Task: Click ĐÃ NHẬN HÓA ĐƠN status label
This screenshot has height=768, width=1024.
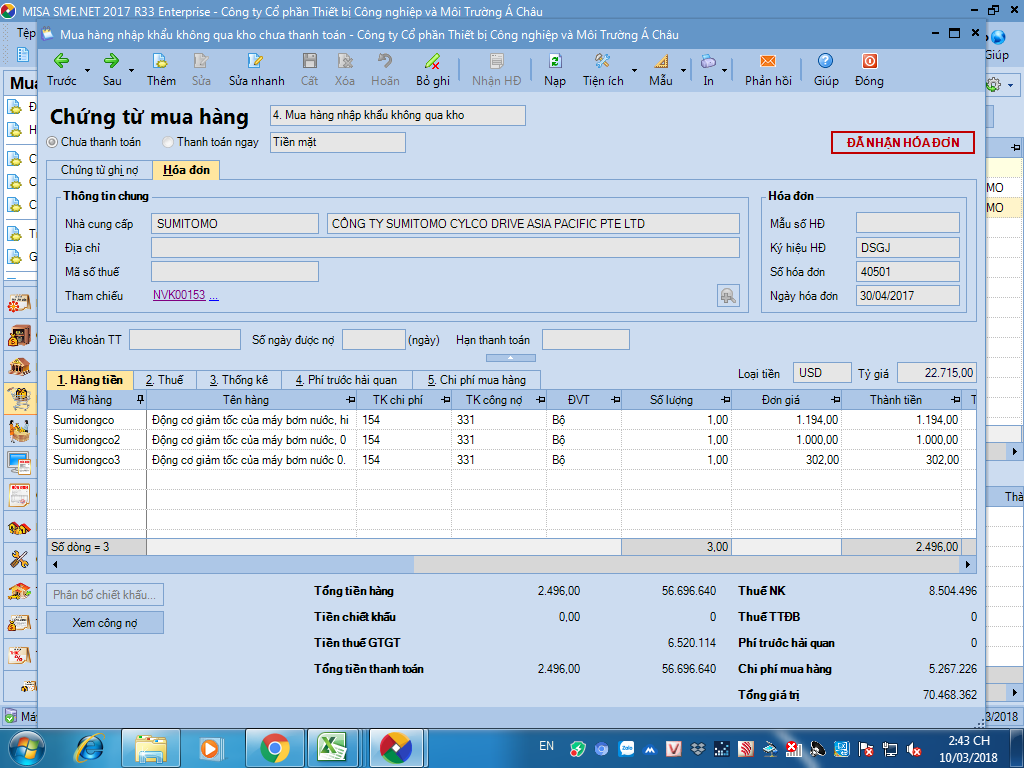Action: [x=903, y=143]
